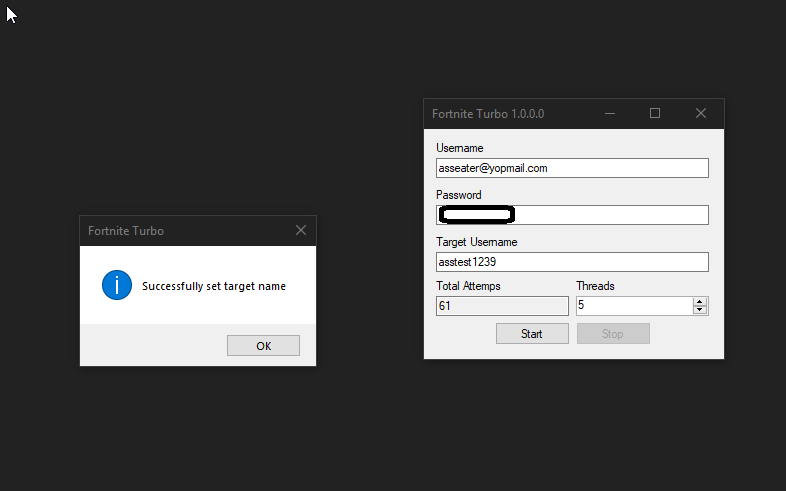Click the 'Successfully set target name' message

click(214, 286)
